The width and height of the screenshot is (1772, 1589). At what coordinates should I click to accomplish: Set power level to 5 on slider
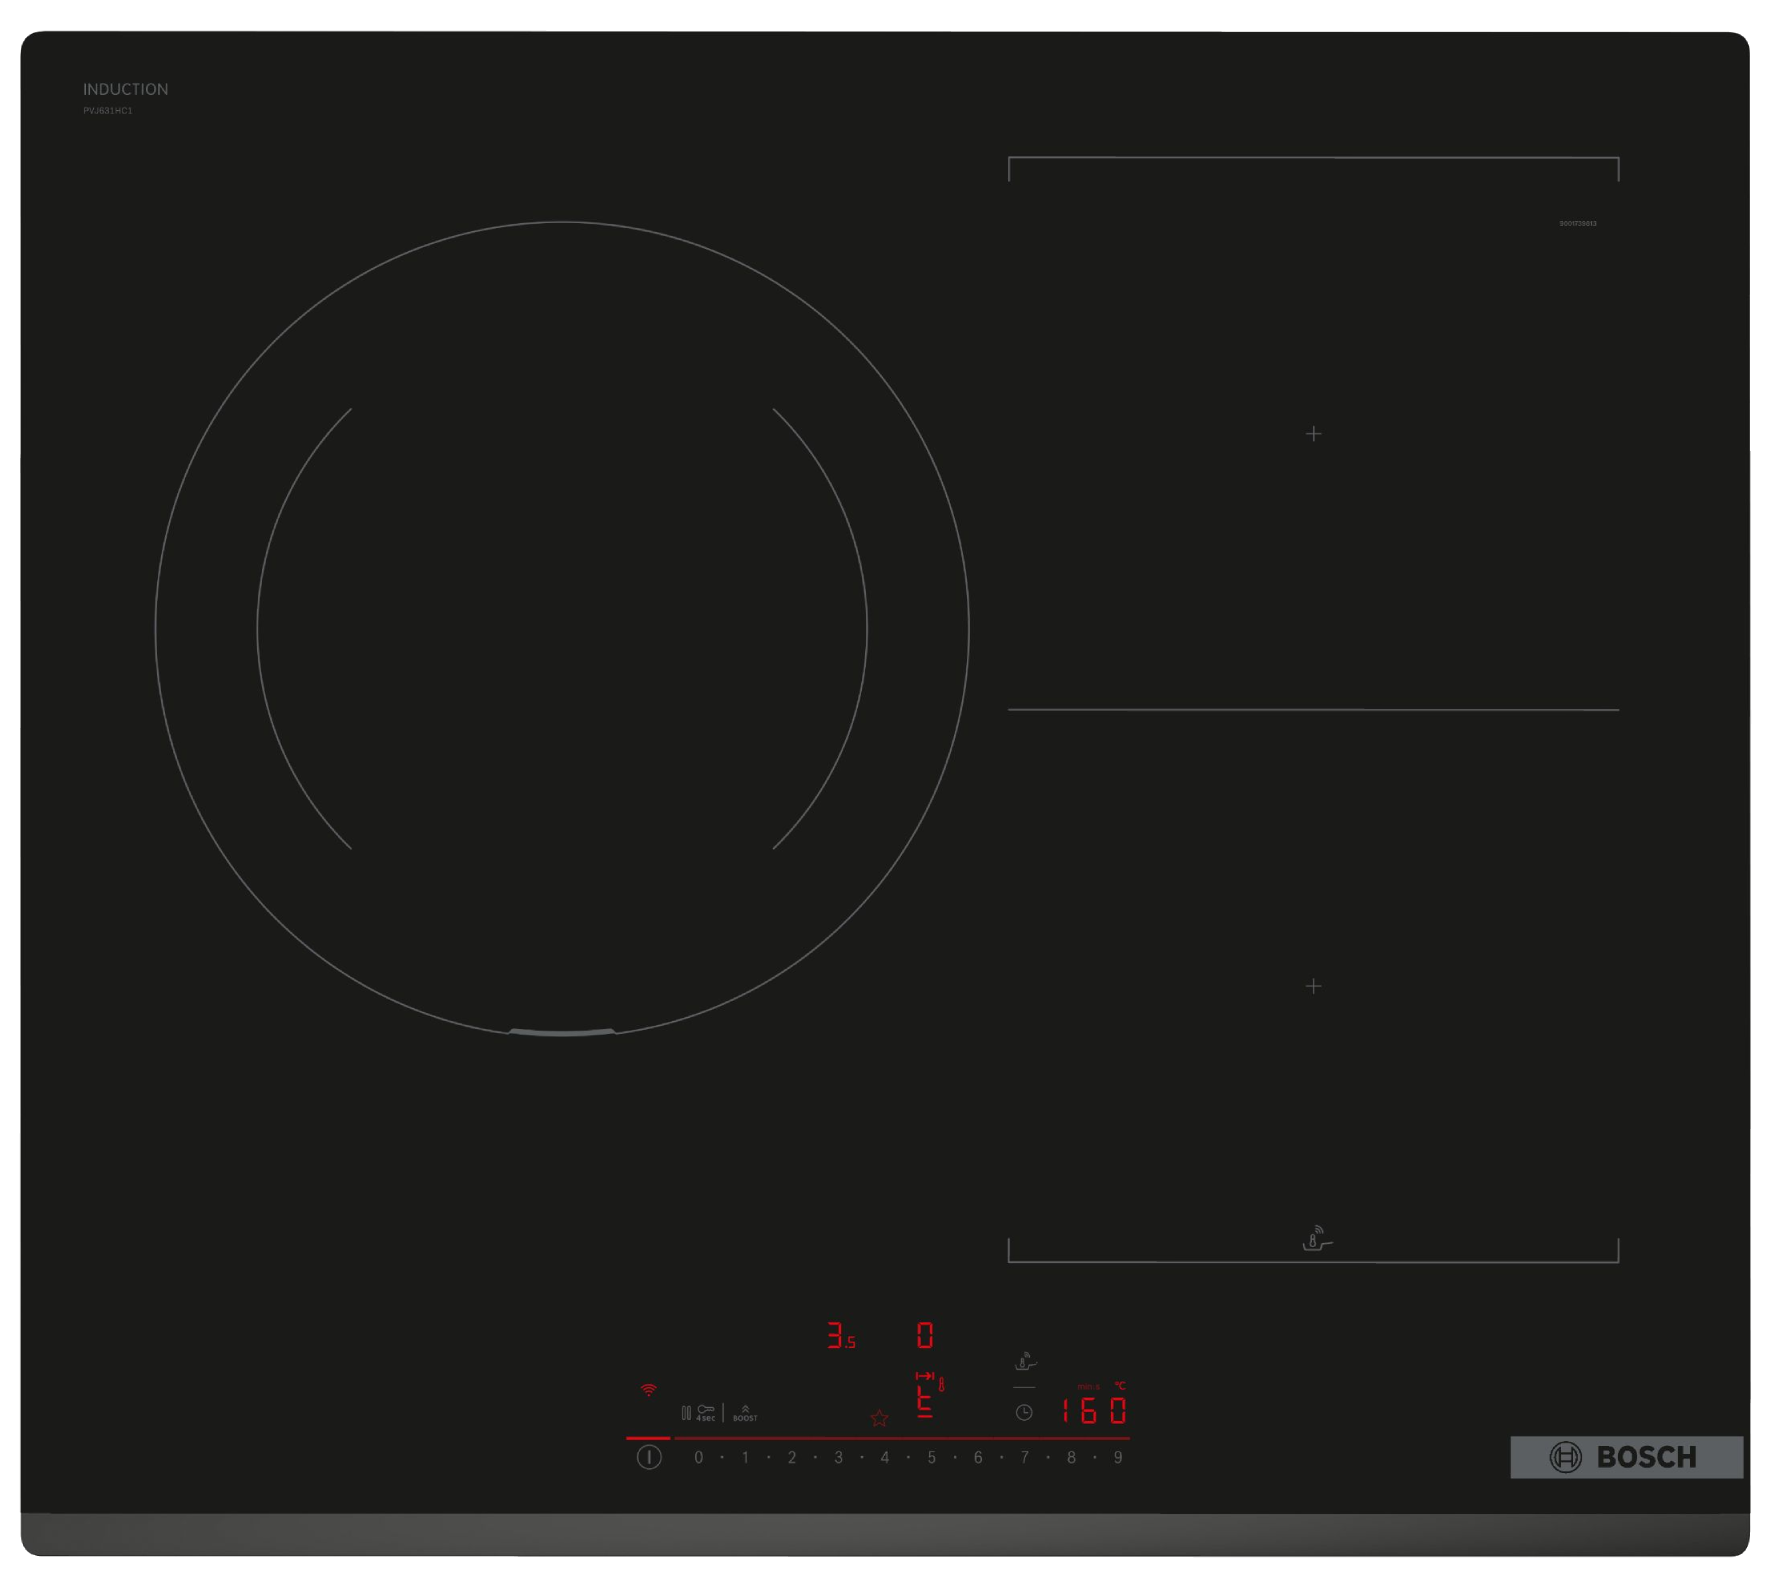(x=931, y=1458)
